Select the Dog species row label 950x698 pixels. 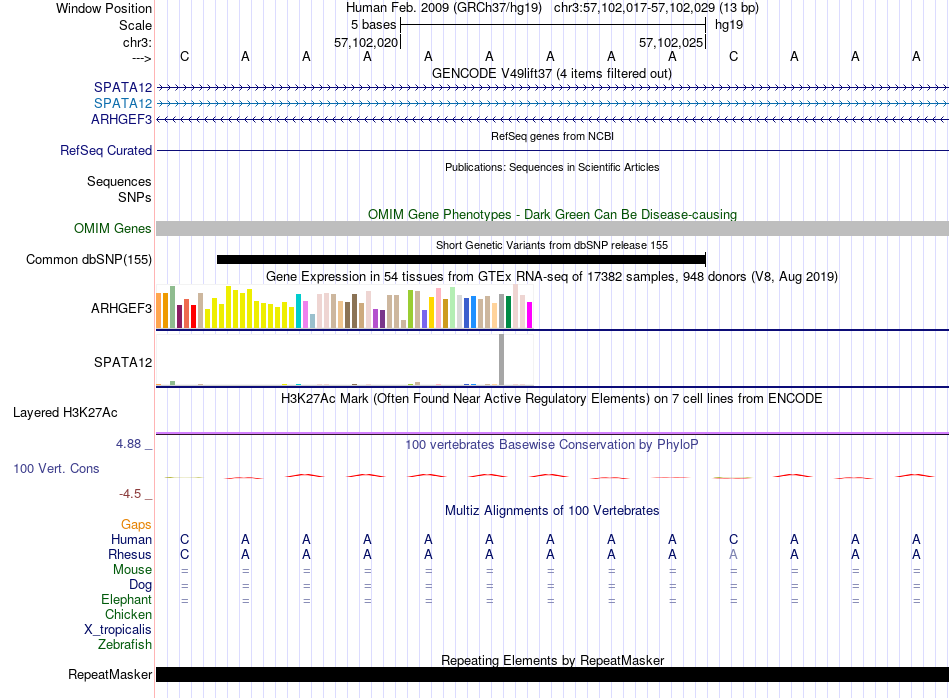pyautogui.click(x=140, y=585)
